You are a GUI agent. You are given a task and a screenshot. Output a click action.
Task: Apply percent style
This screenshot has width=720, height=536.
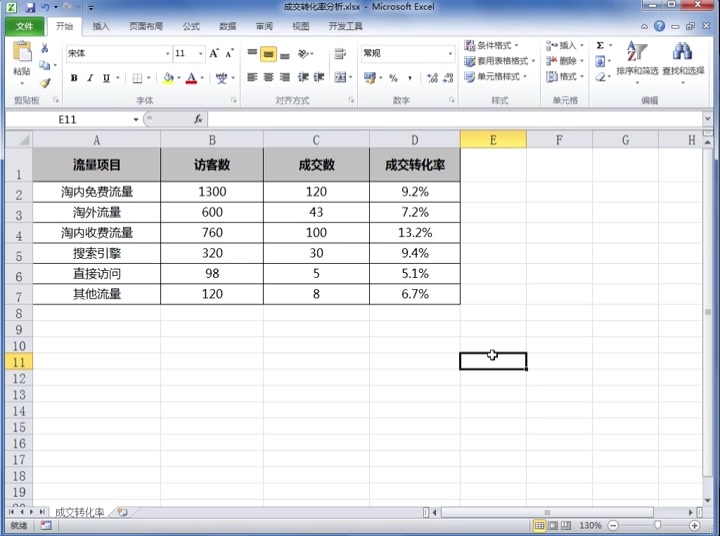click(x=393, y=78)
